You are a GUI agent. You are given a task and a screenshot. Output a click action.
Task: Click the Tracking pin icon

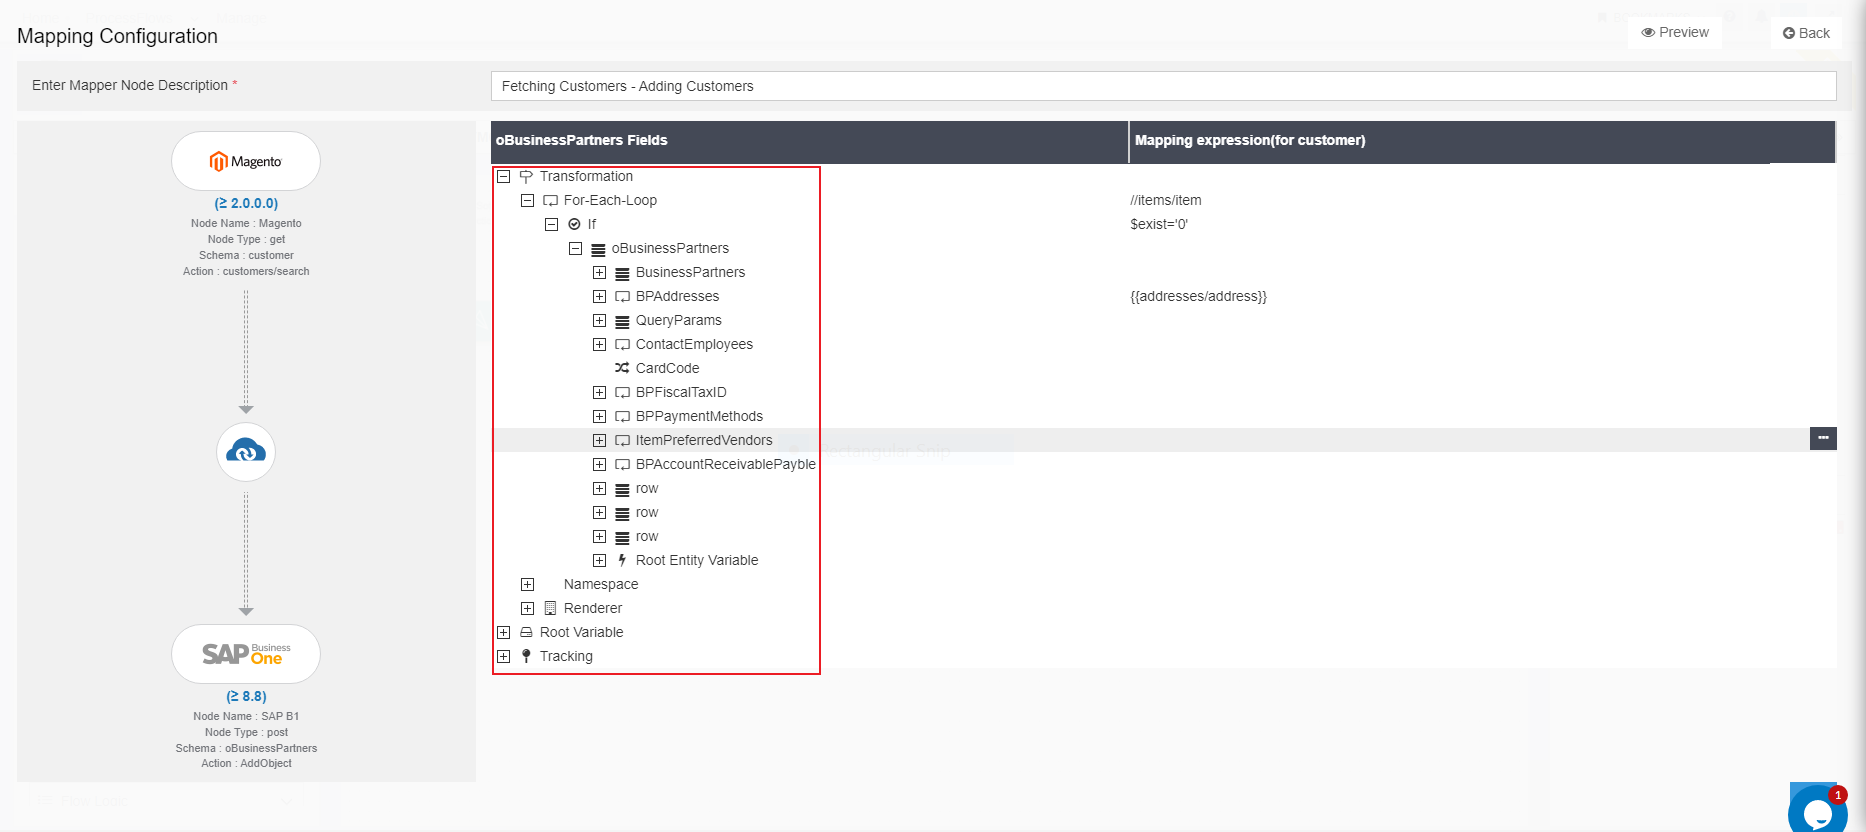[x=526, y=656]
